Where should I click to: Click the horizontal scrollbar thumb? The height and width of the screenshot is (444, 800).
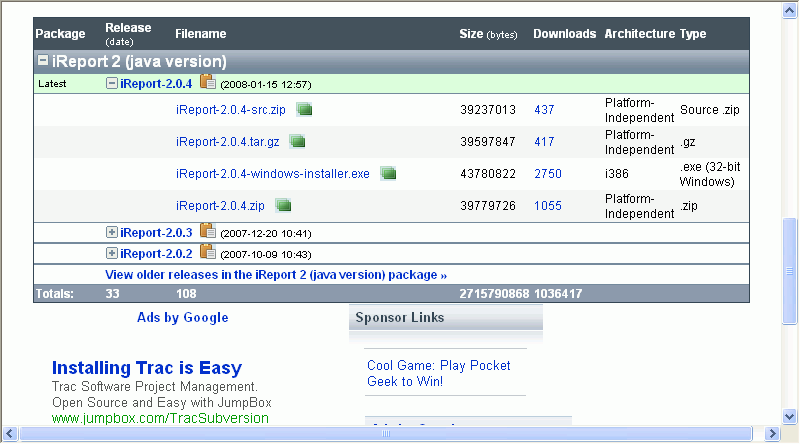pos(386,434)
